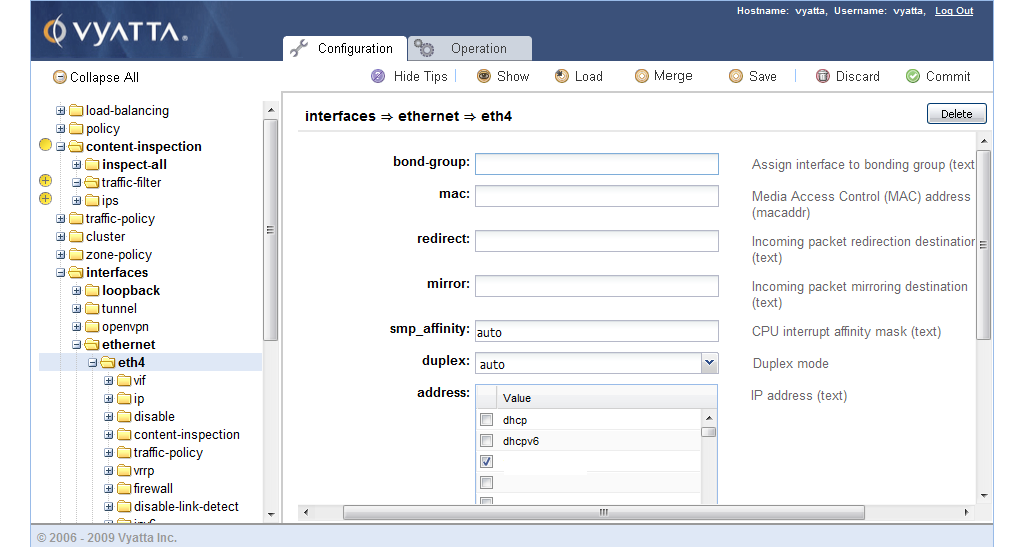
Task: Click the load-balancing folder icon
Action: point(77,111)
